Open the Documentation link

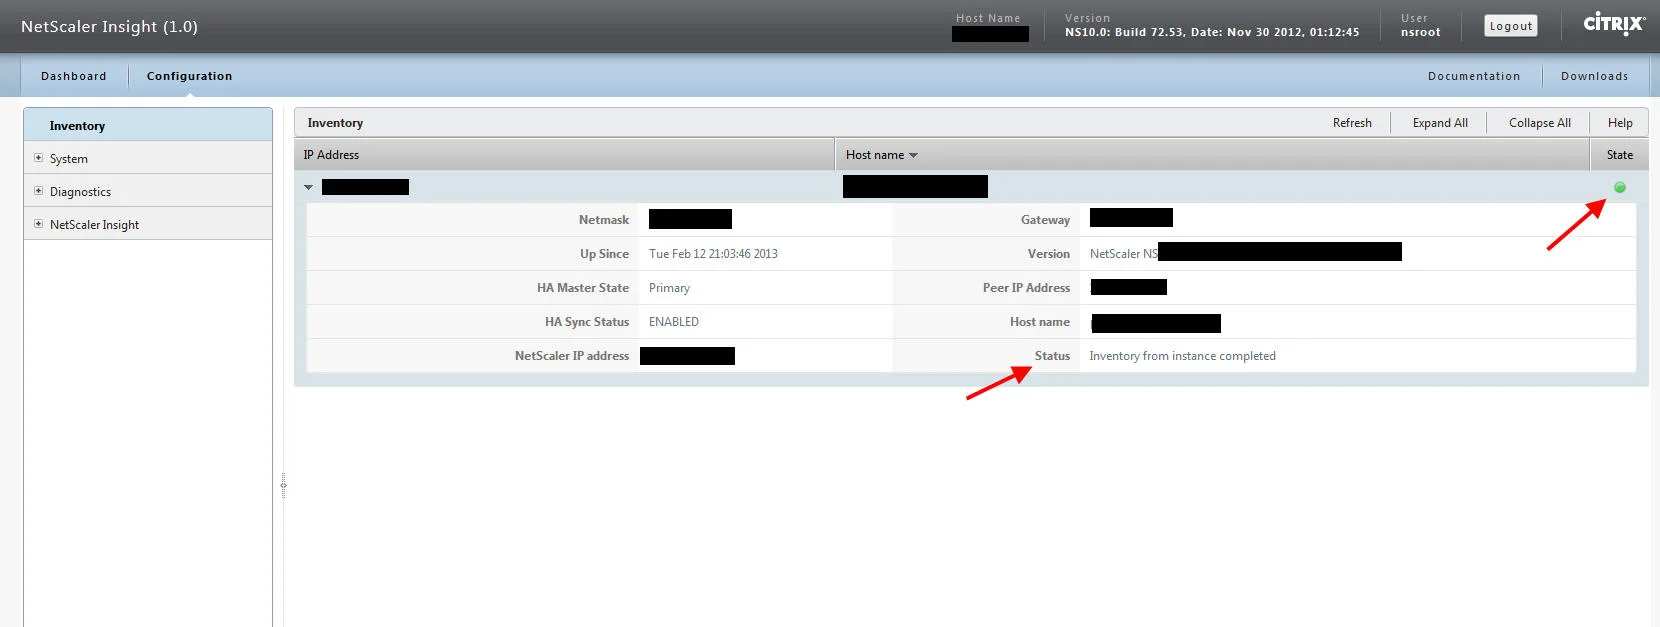1474,76
